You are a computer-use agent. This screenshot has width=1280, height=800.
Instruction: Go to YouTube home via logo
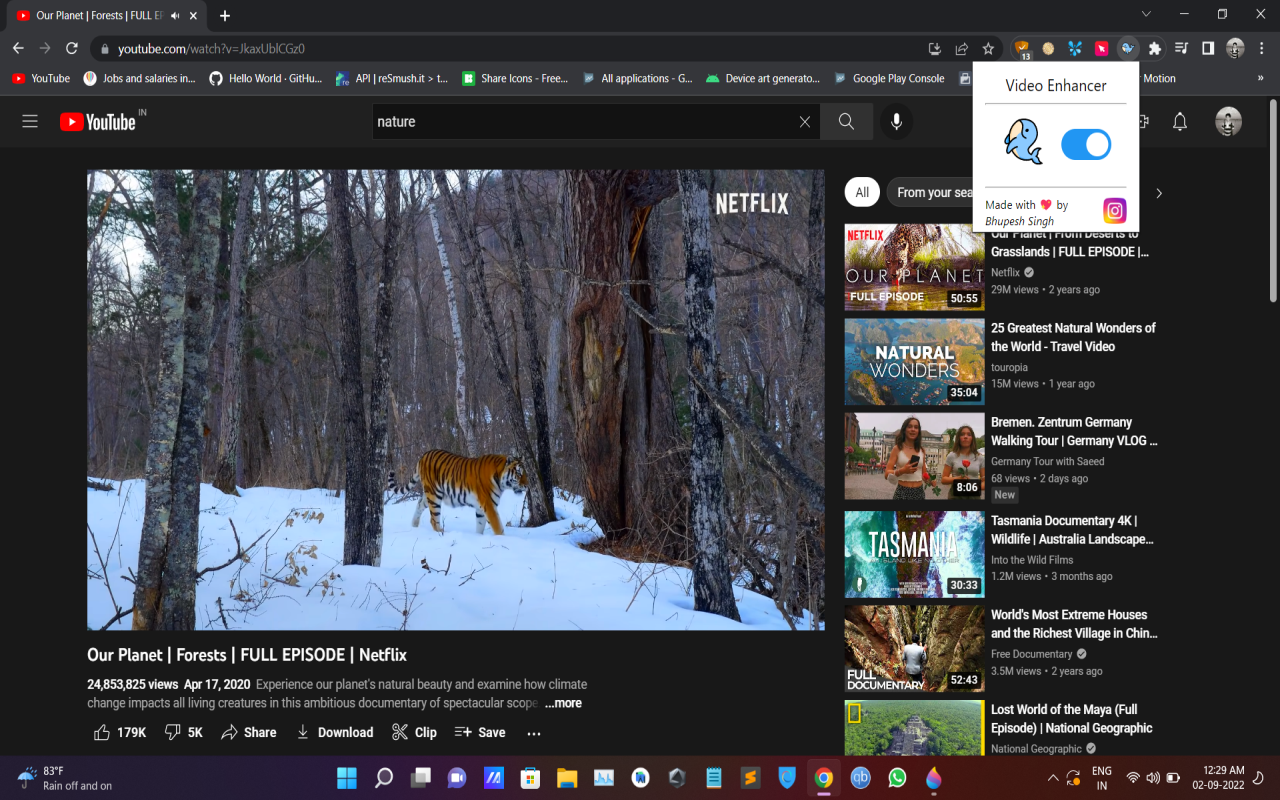tap(97, 121)
